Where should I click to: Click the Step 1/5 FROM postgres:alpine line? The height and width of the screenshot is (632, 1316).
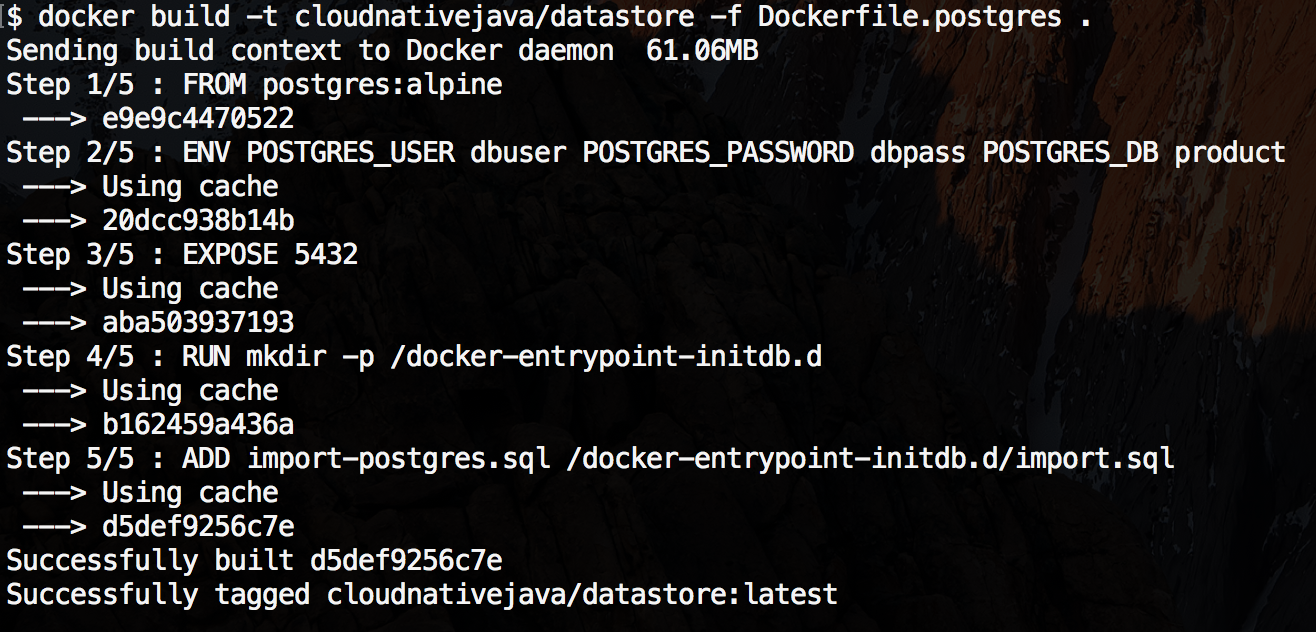click(x=254, y=85)
